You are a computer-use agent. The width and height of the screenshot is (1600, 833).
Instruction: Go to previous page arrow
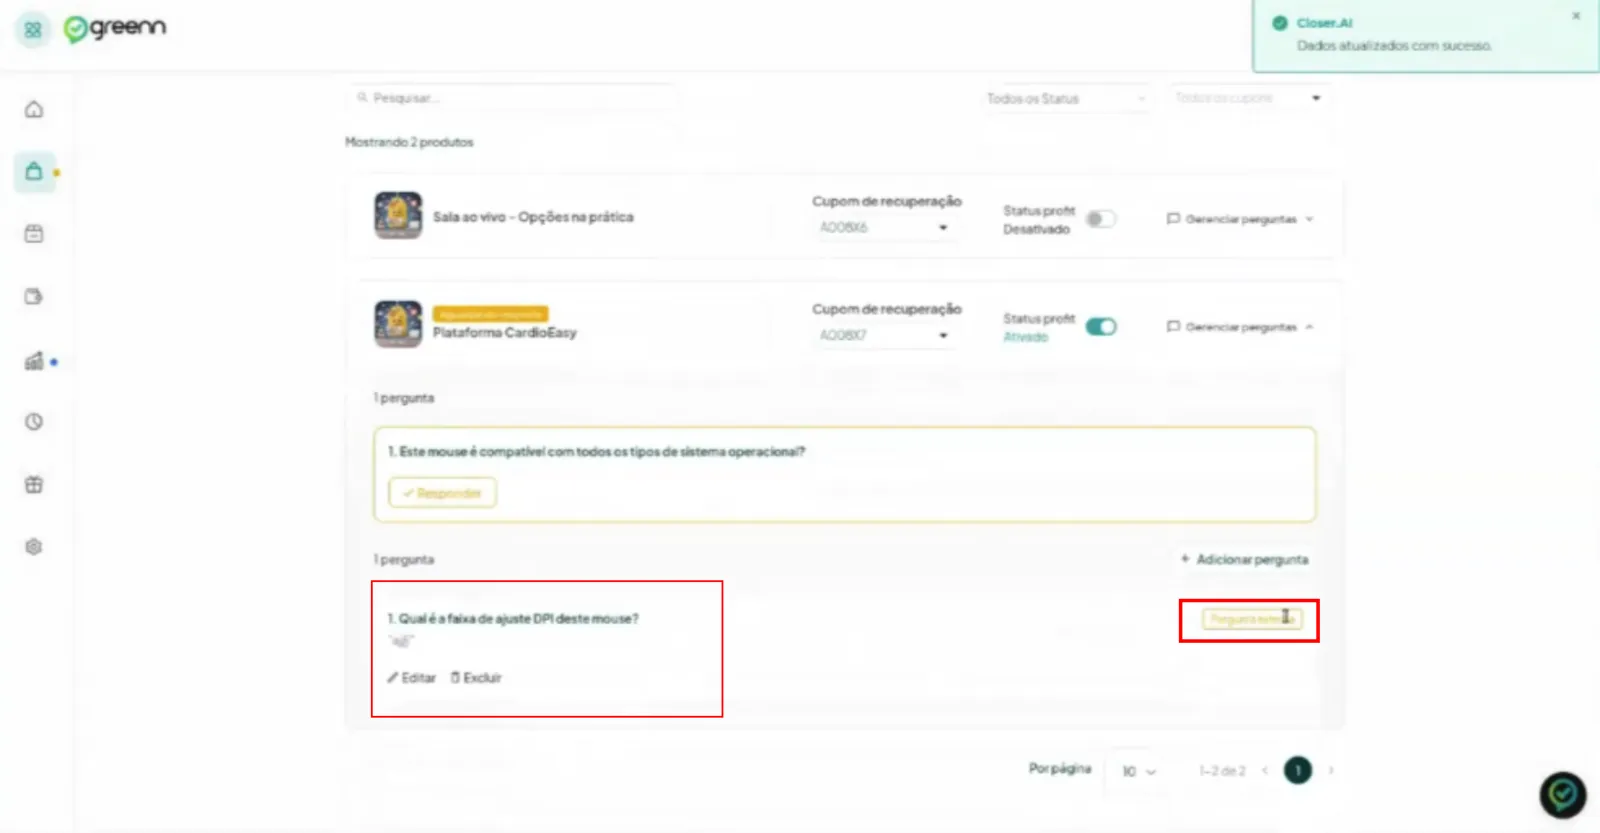click(x=1265, y=770)
